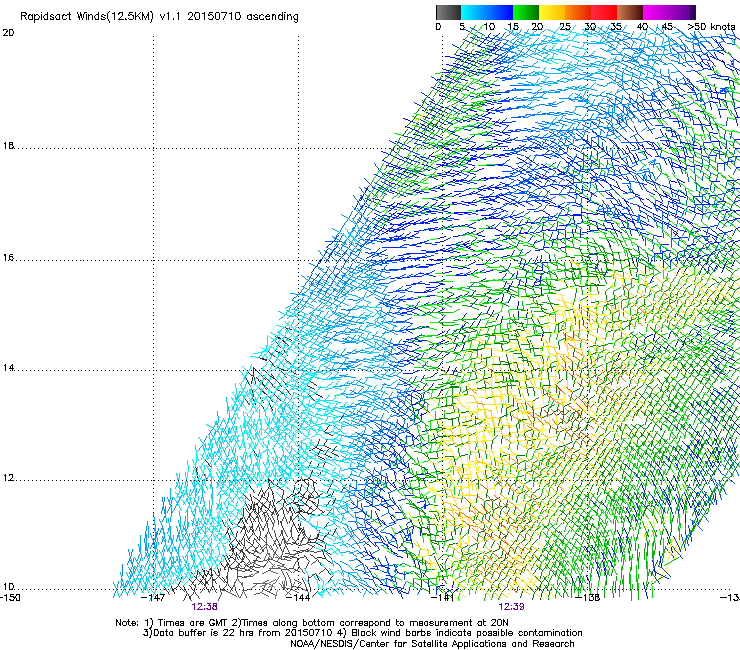Viewport: 740px width, 650px height.
Task: Select the cyan 5-10 knots legend swatch
Action: [x=473, y=12]
